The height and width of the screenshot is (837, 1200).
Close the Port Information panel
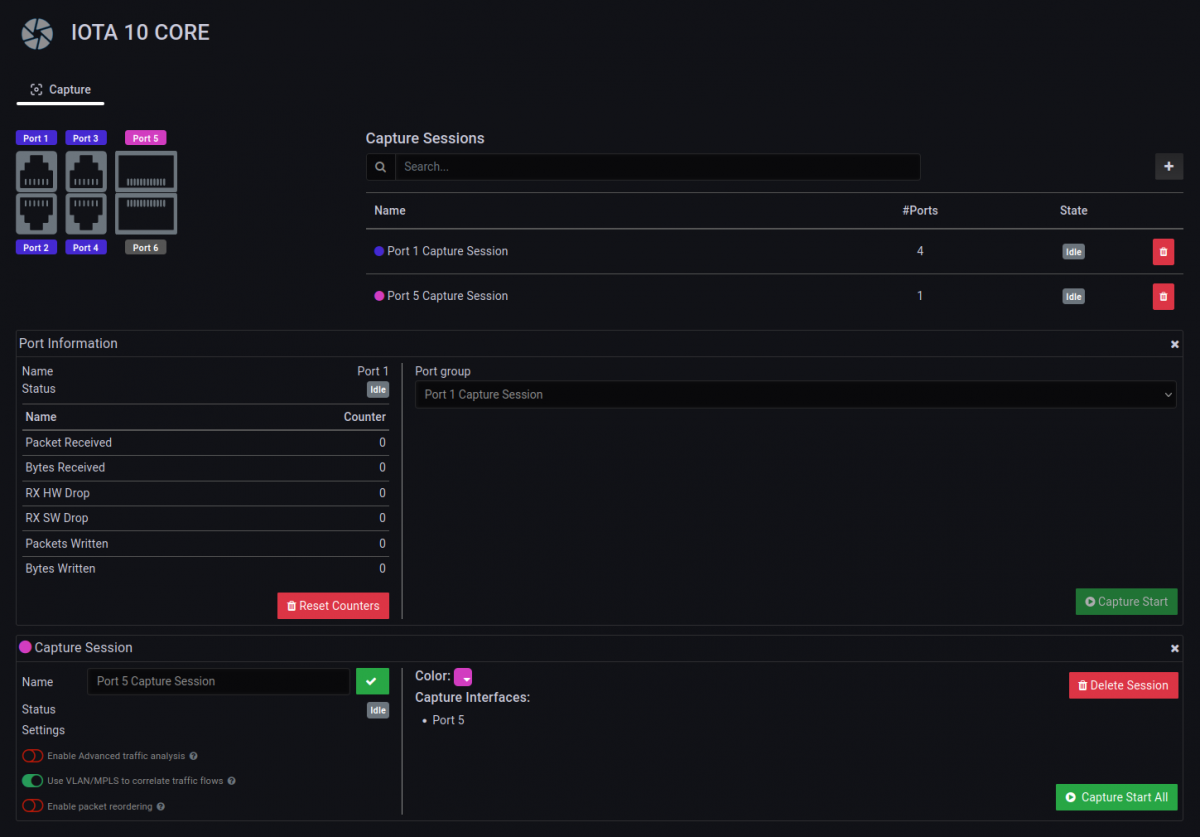[1175, 344]
